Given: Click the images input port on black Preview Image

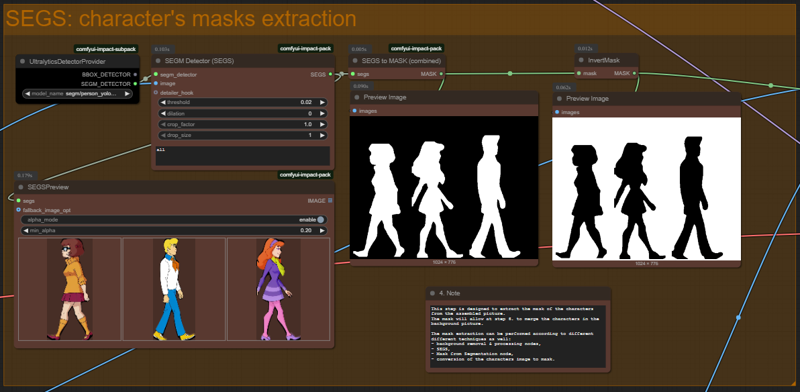Looking at the screenshot, I should pos(355,111).
